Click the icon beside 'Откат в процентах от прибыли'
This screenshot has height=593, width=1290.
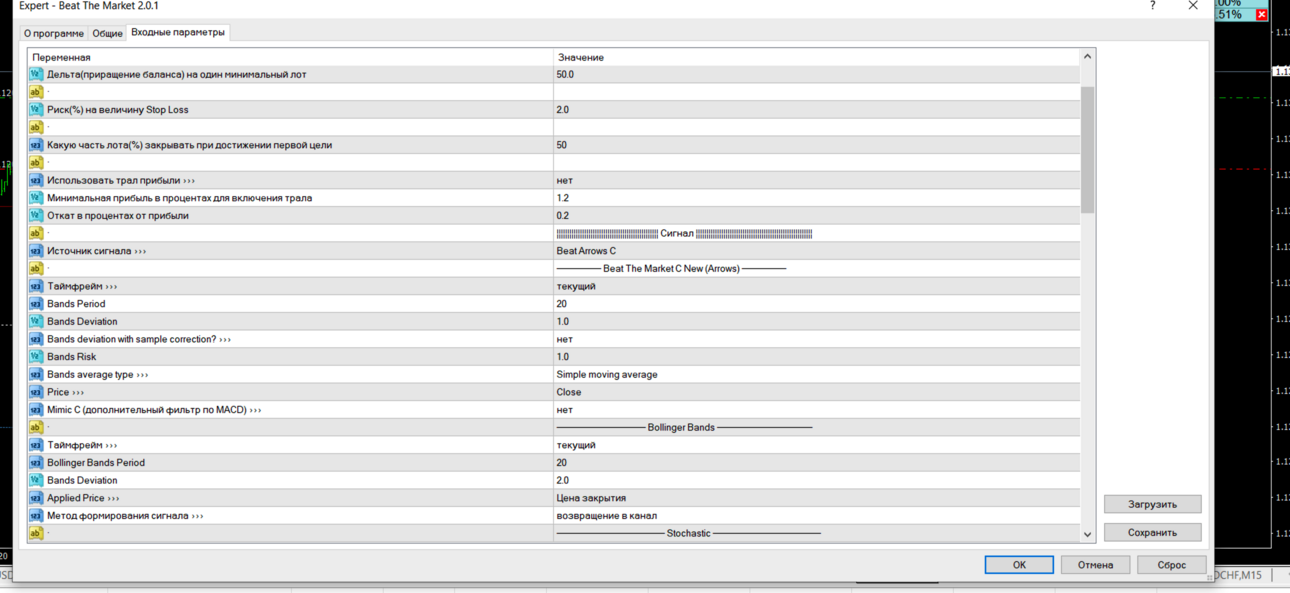point(36,216)
